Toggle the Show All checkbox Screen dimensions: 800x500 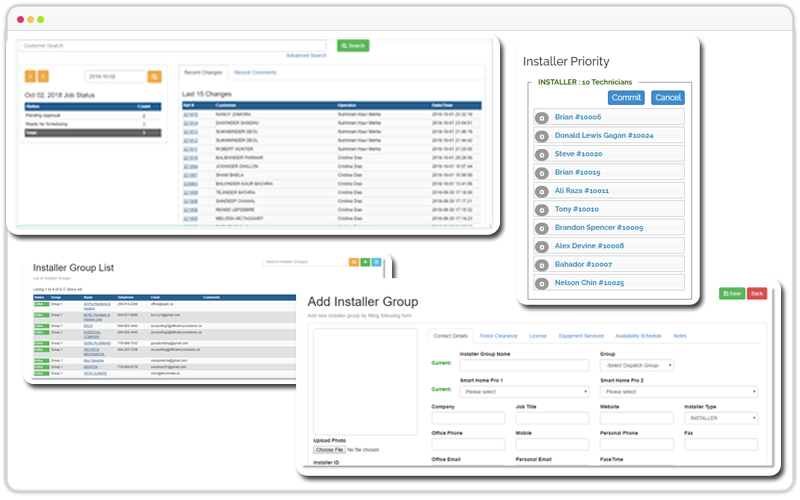point(64,288)
